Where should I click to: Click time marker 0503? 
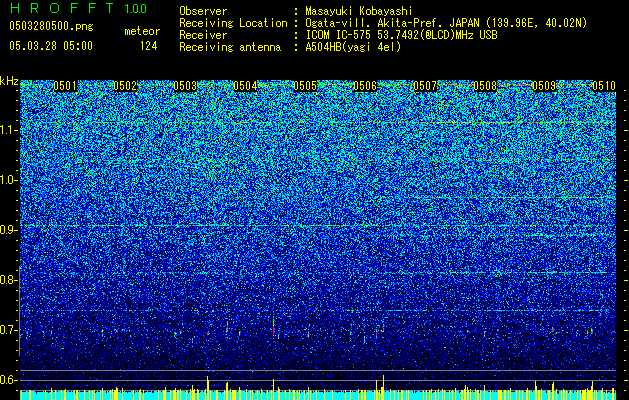click(185, 86)
